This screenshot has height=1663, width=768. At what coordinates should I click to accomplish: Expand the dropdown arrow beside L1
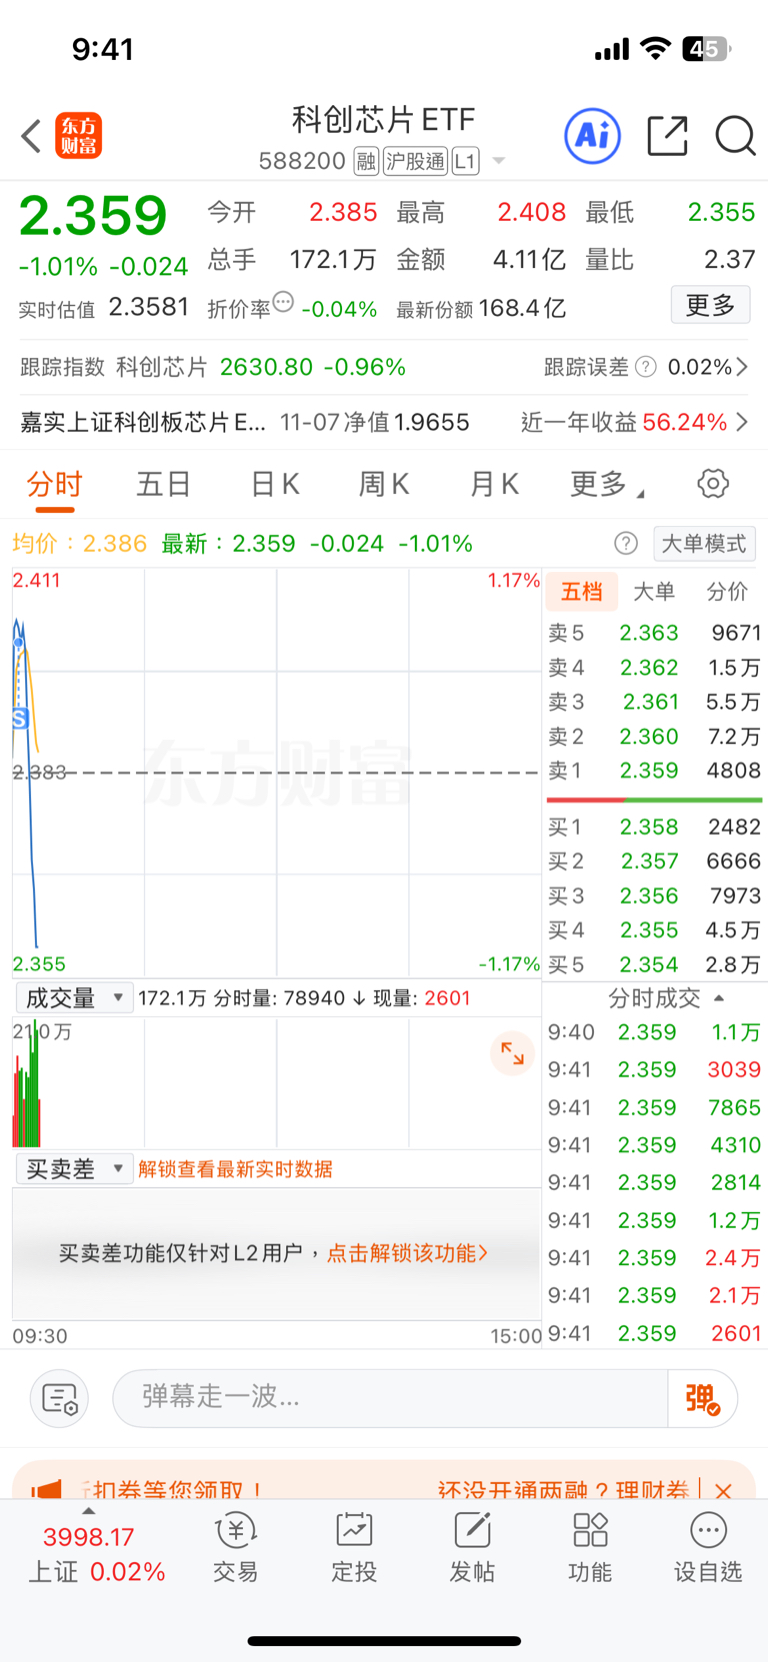coord(499,161)
